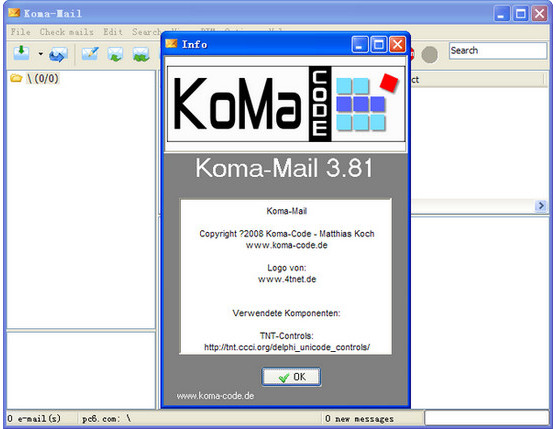Click the Koma-Mail 3.81 version heading
The image size is (556, 429).
[x=284, y=168]
